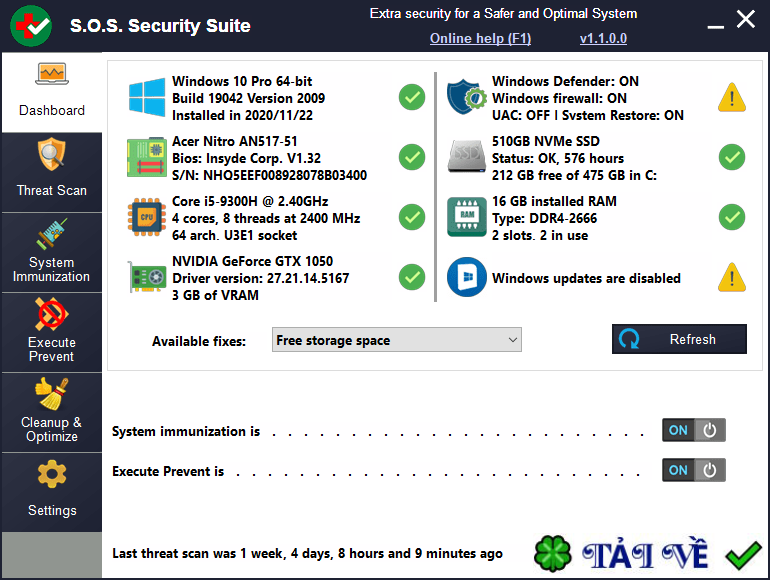Click the v1.1.0.0 version link

pyautogui.click(x=603, y=38)
